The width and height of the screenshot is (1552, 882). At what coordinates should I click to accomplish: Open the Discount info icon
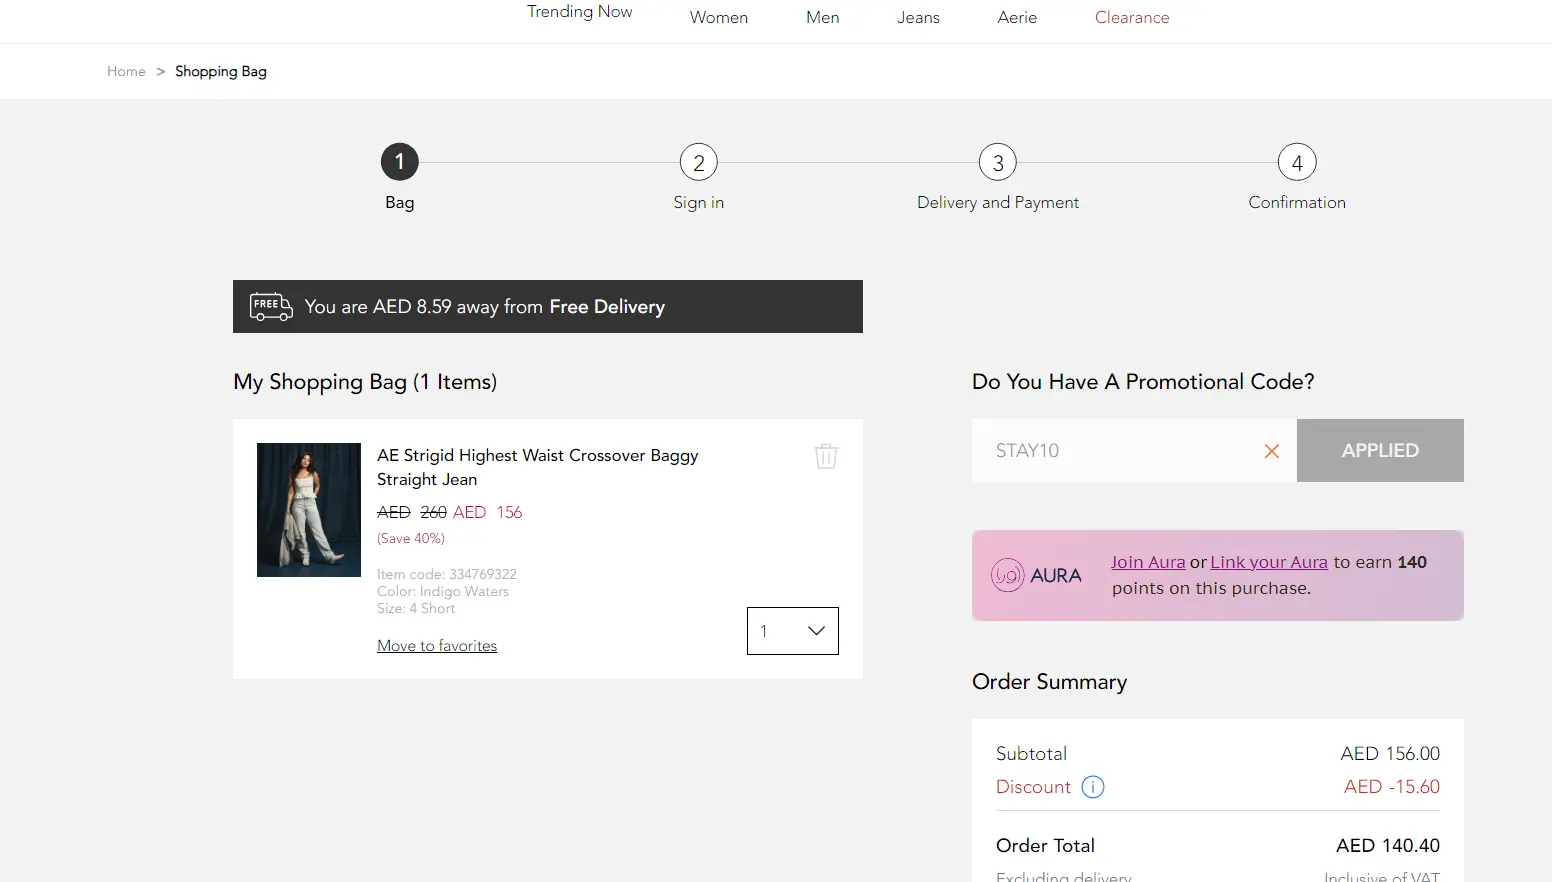click(1093, 787)
